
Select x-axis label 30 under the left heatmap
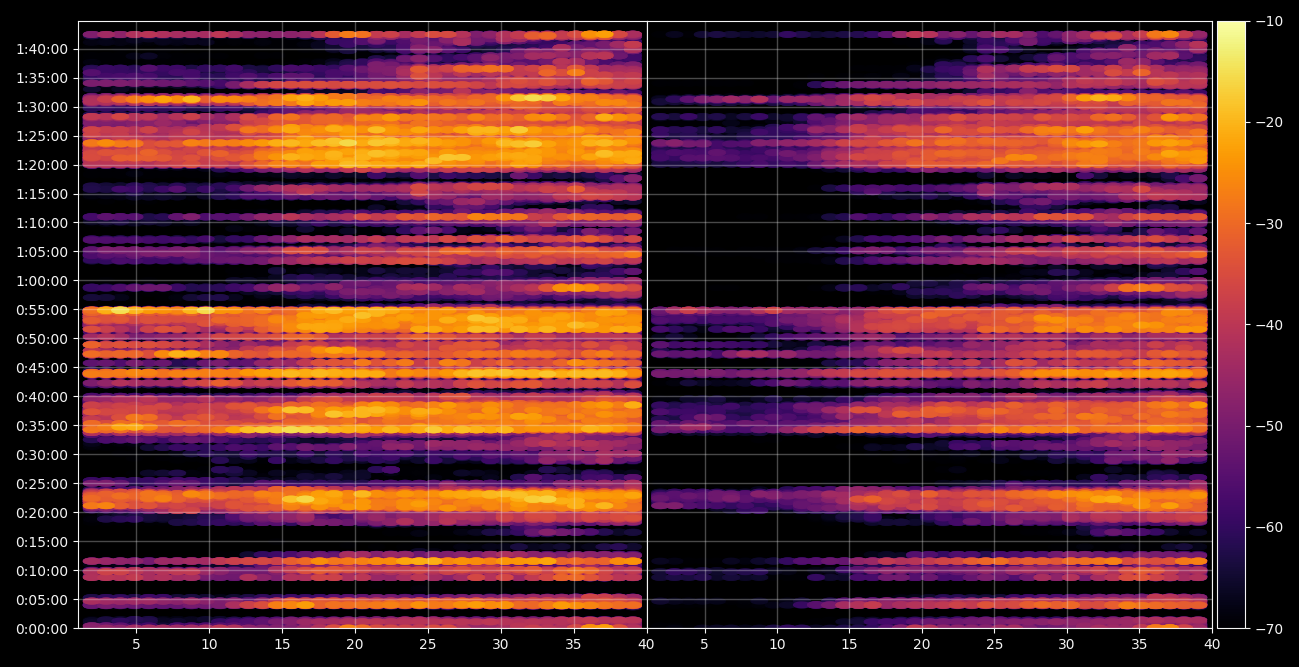click(501, 645)
